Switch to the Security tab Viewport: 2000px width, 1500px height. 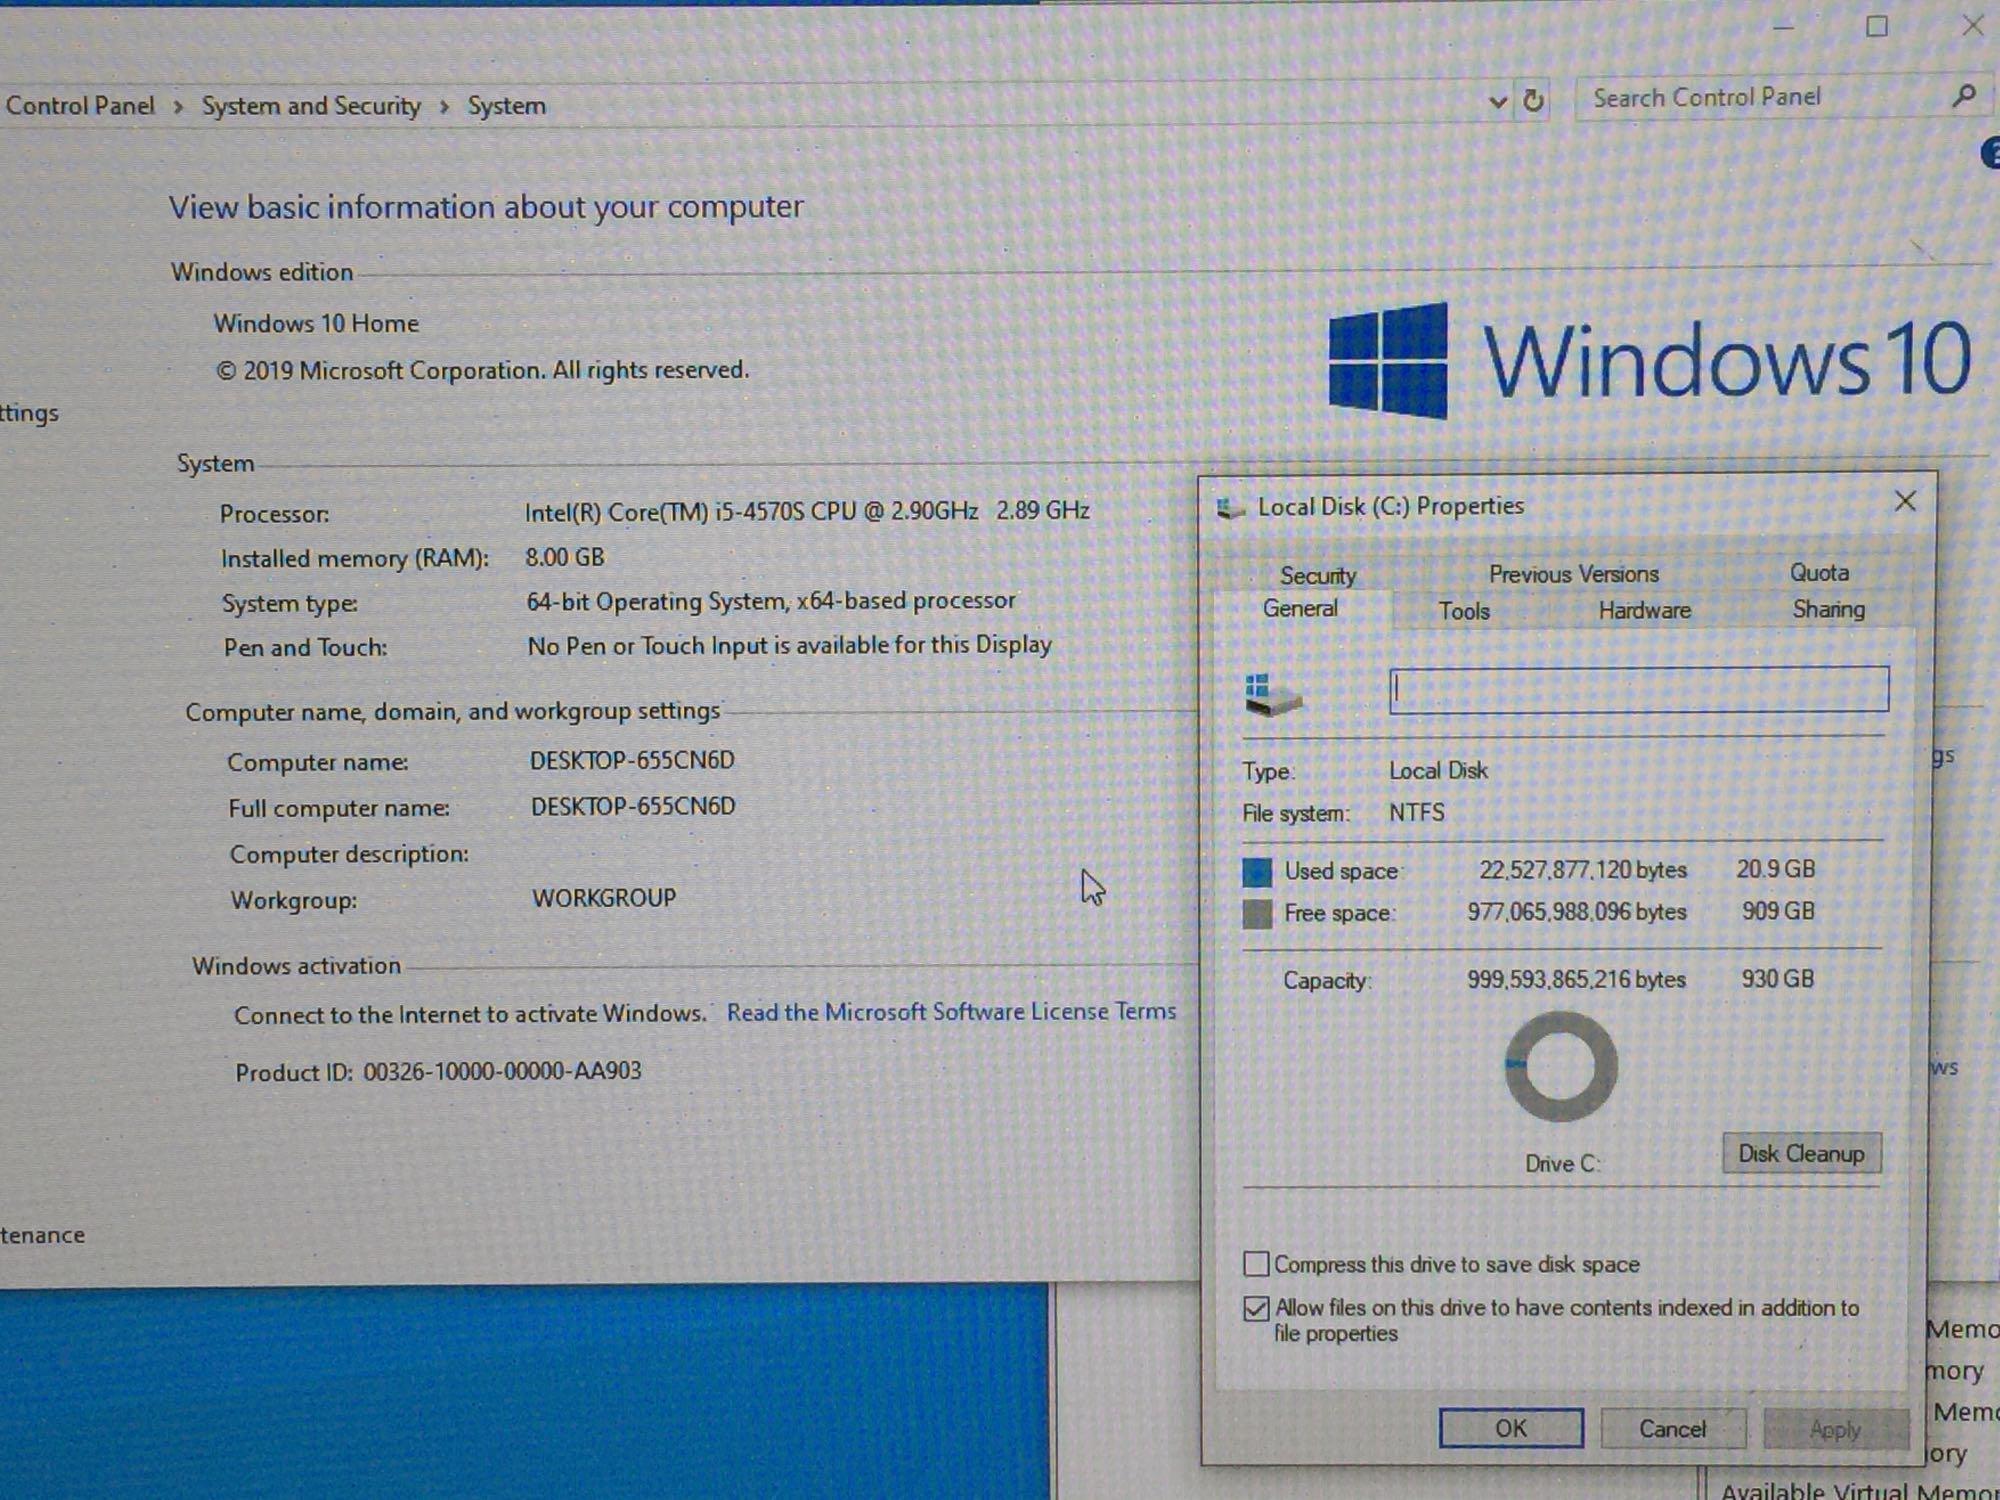1318,575
